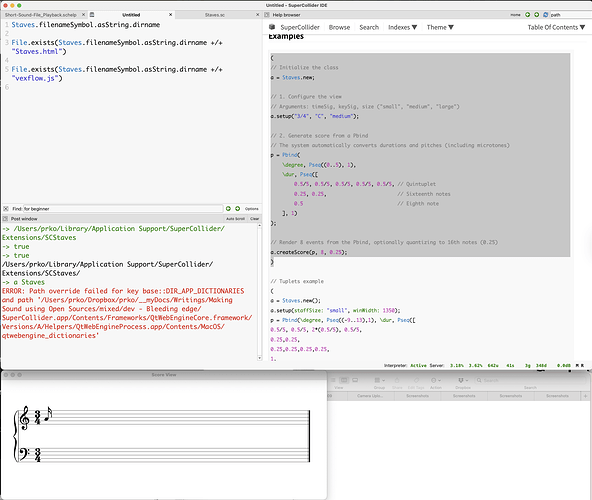Click the Post window dock panel icon
Image resolution: width=592 pixels, height=500 pixels.
point(5,219)
